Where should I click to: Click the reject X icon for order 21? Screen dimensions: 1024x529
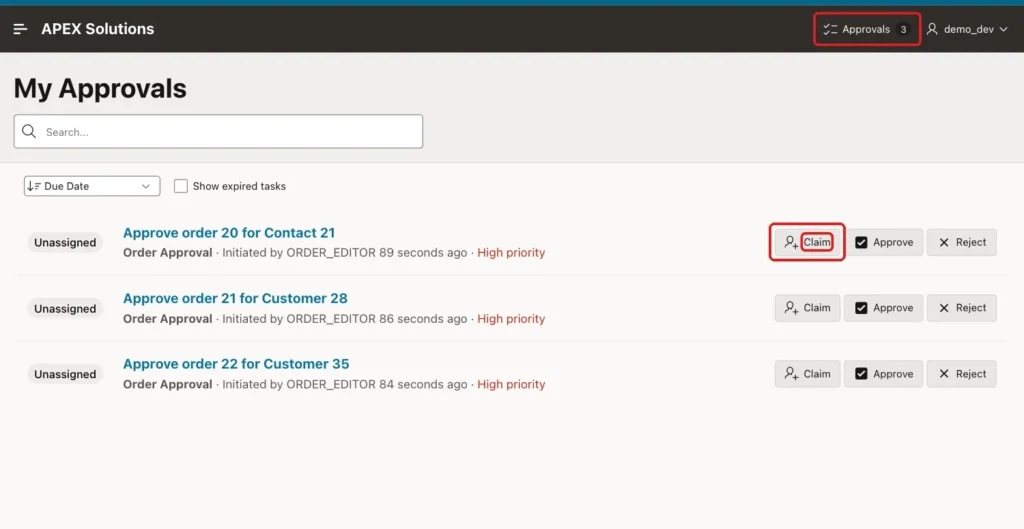[944, 308]
